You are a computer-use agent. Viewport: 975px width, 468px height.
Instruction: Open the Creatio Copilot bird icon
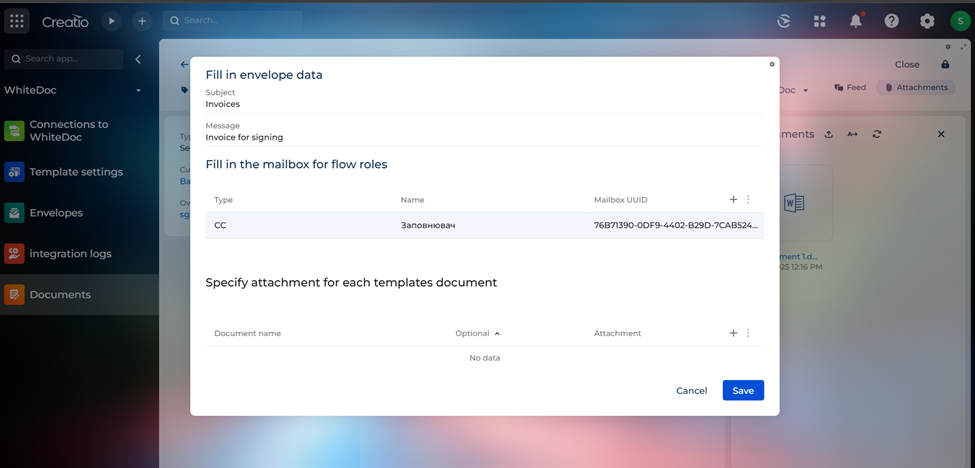click(x=783, y=21)
